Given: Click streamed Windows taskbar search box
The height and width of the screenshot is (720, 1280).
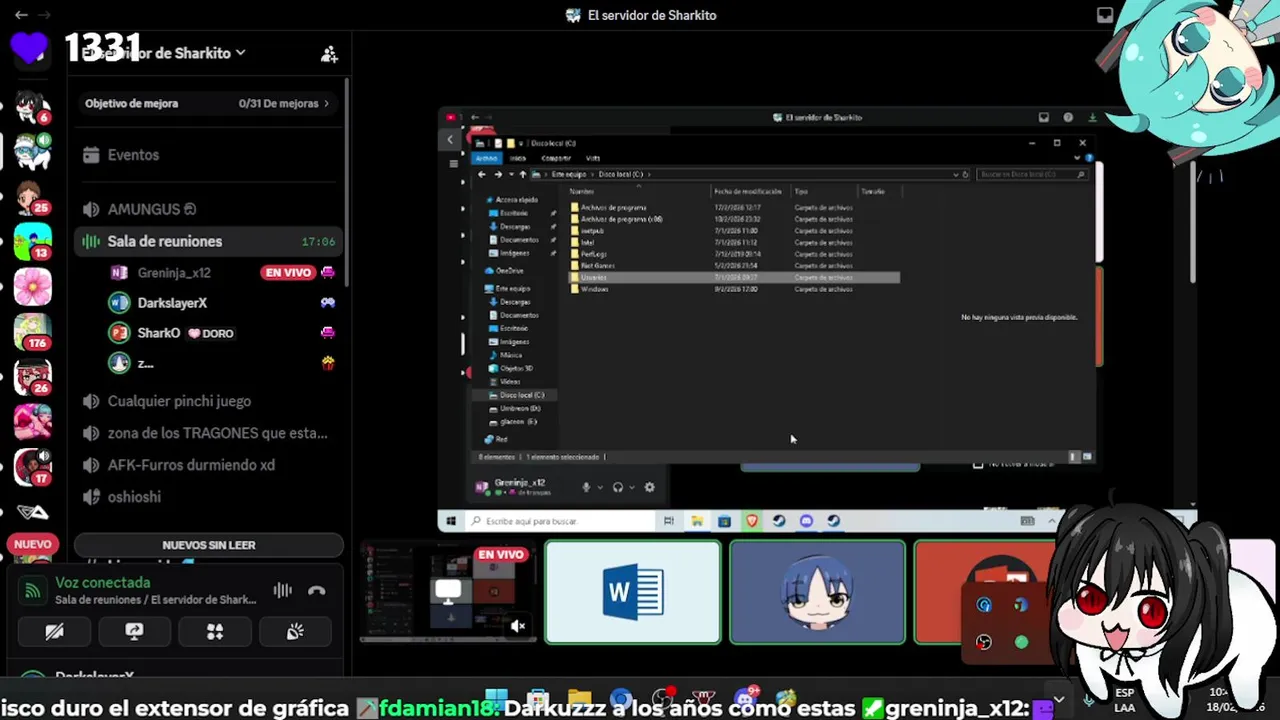Looking at the screenshot, I should 560,521.
